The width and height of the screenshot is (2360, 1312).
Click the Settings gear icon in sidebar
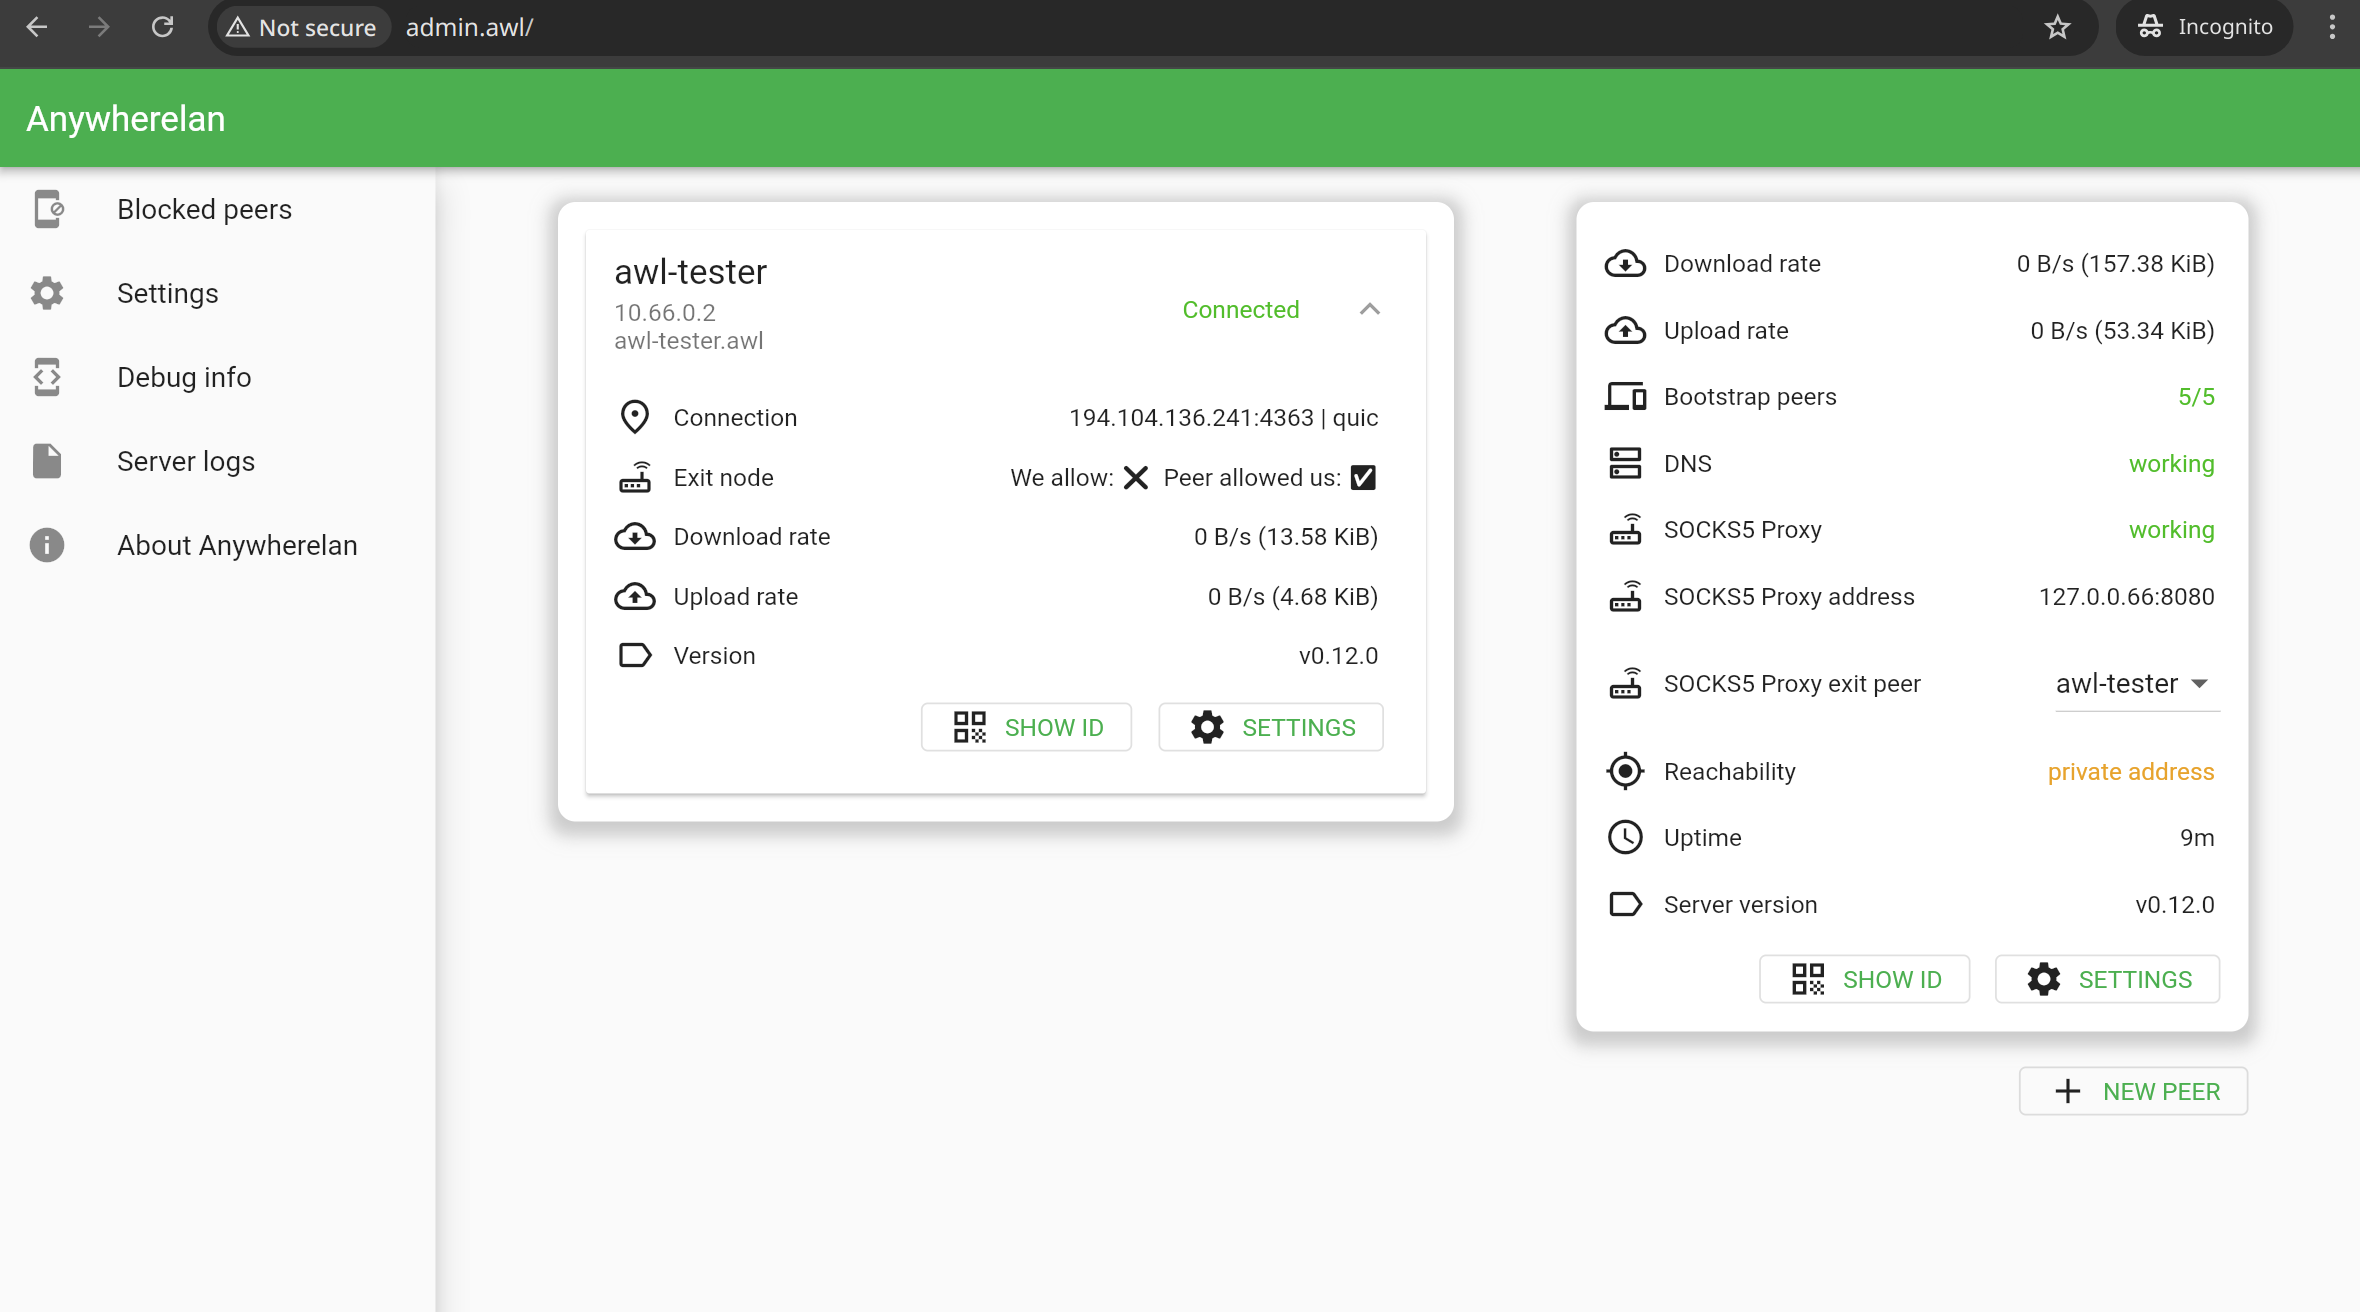coord(47,293)
